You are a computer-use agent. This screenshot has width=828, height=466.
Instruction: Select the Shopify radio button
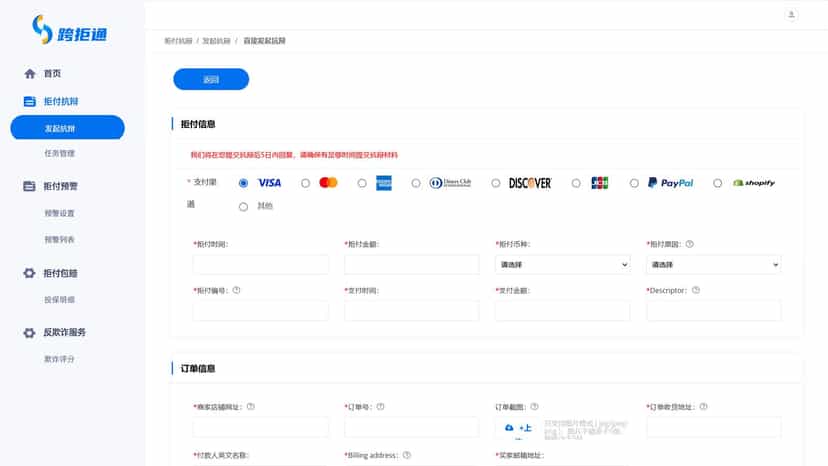pos(717,183)
